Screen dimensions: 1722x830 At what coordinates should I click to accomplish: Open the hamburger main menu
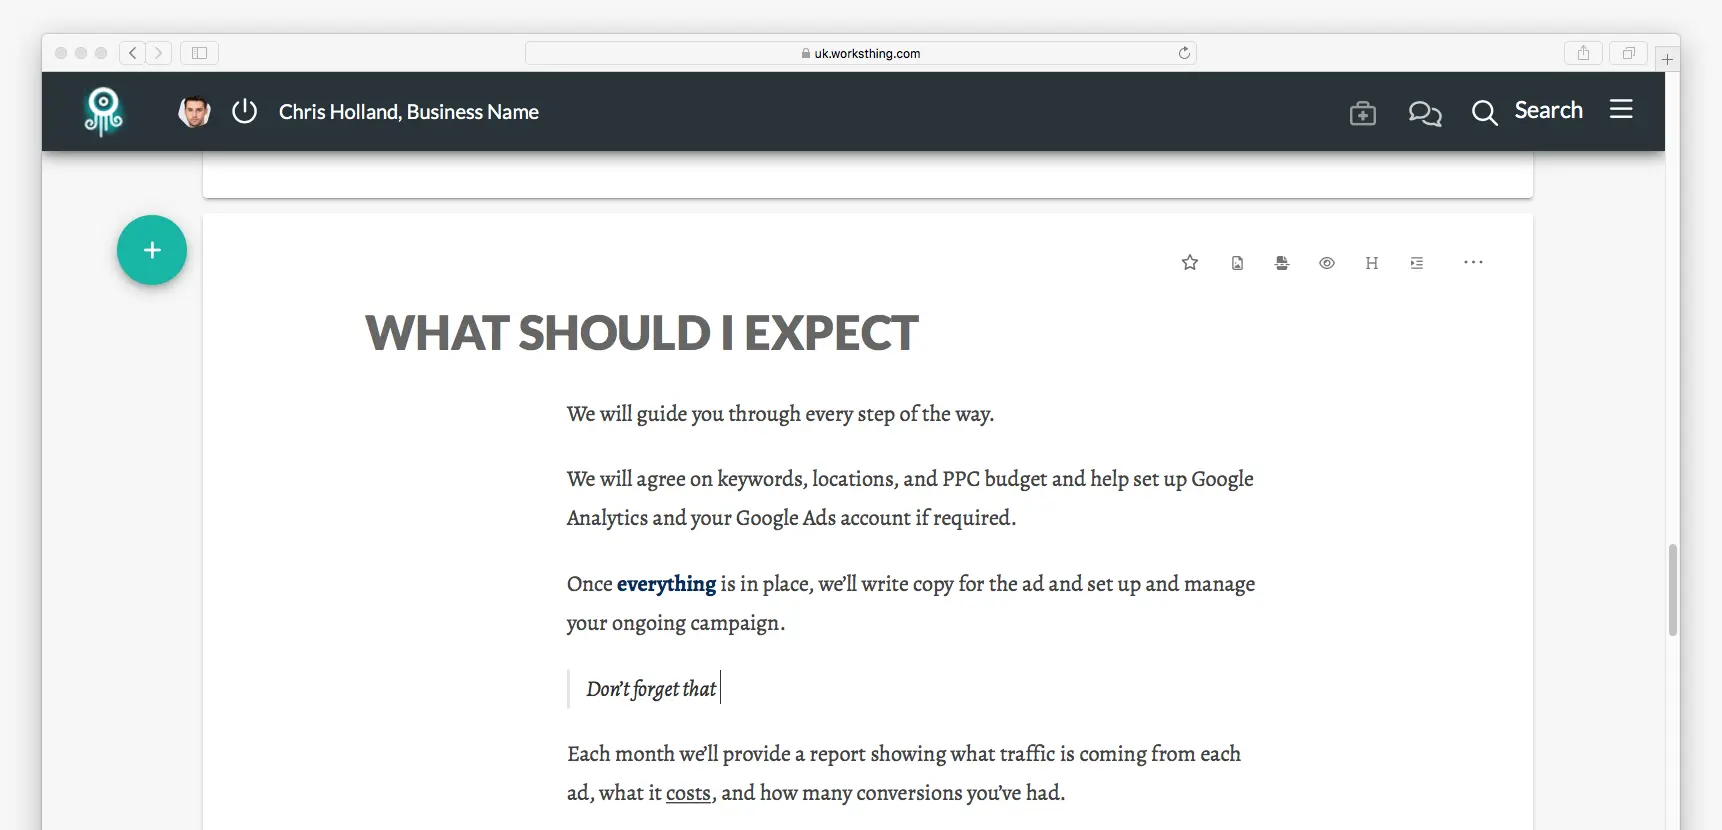click(x=1621, y=109)
